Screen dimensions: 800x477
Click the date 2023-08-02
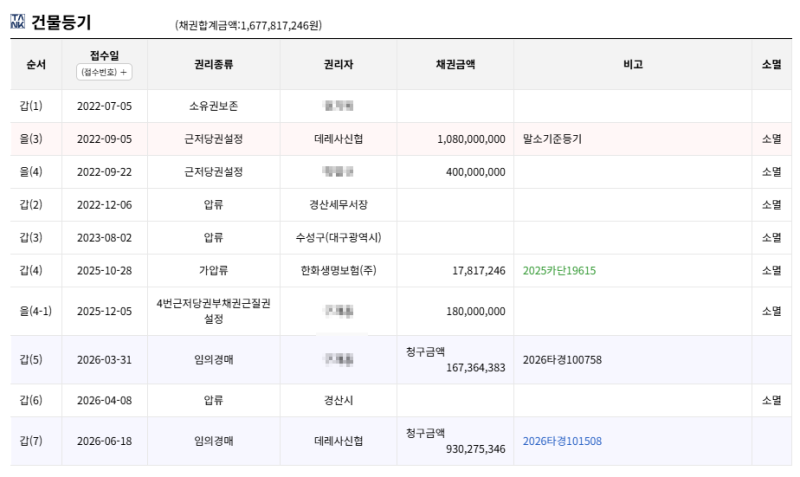(104, 237)
